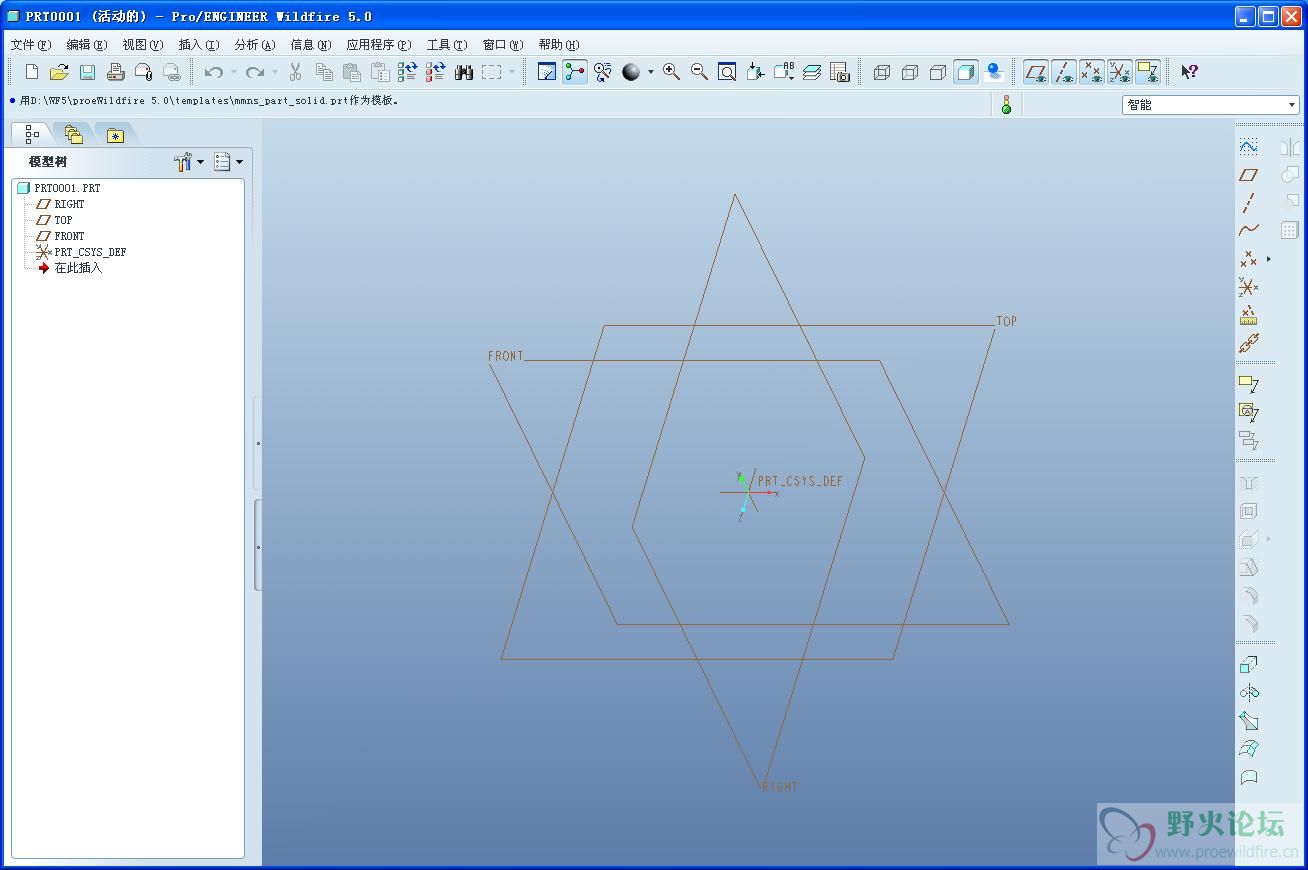Click the Refit to screen icon

tap(727, 72)
